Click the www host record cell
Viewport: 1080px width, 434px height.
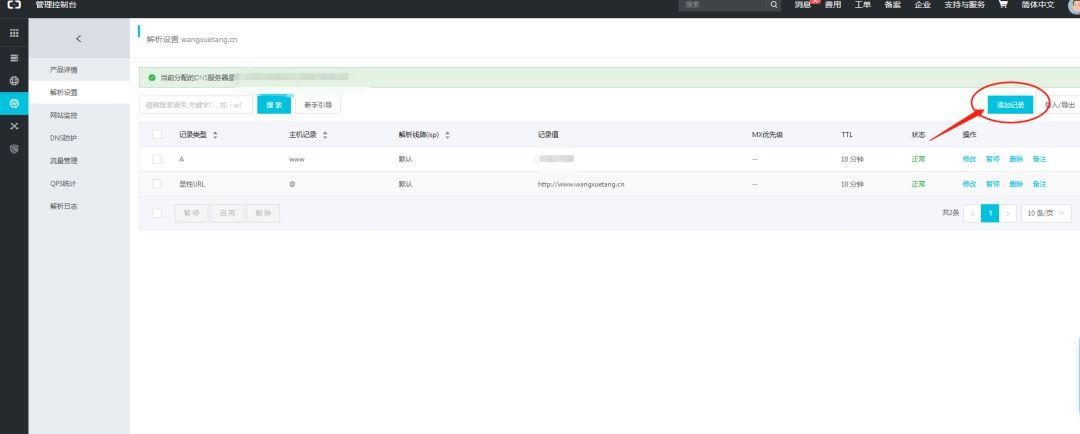click(296, 159)
